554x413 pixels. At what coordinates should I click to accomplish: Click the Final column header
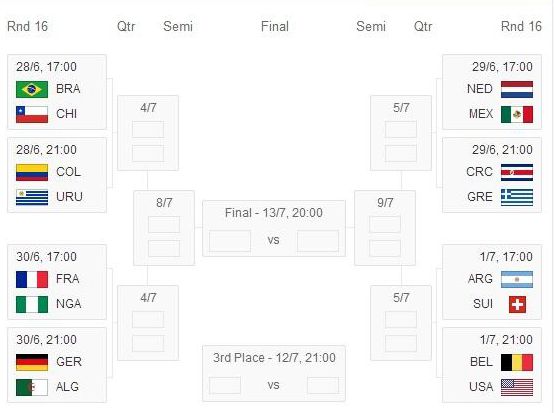275,26
